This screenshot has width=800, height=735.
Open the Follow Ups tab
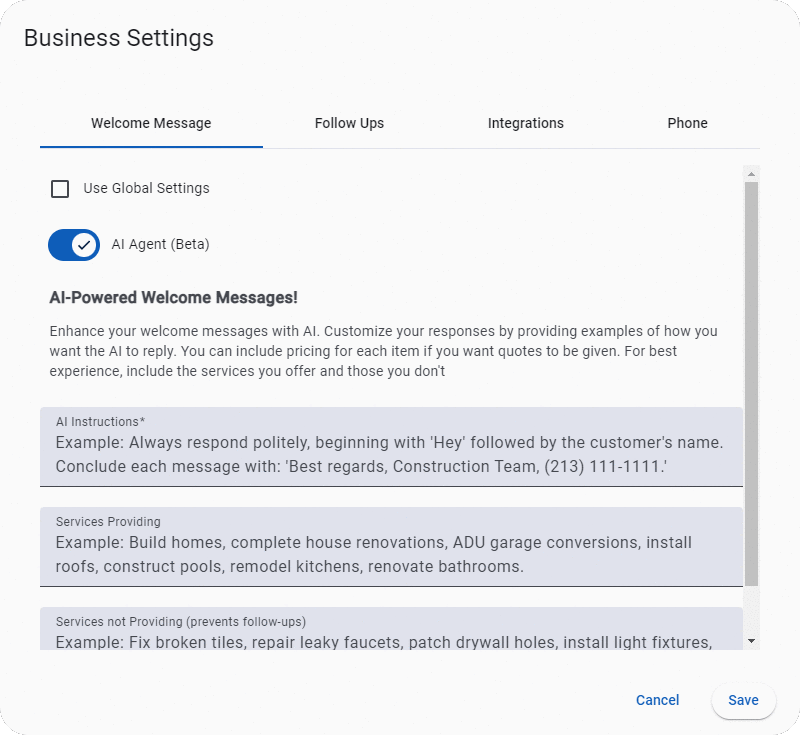(x=349, y=123)
